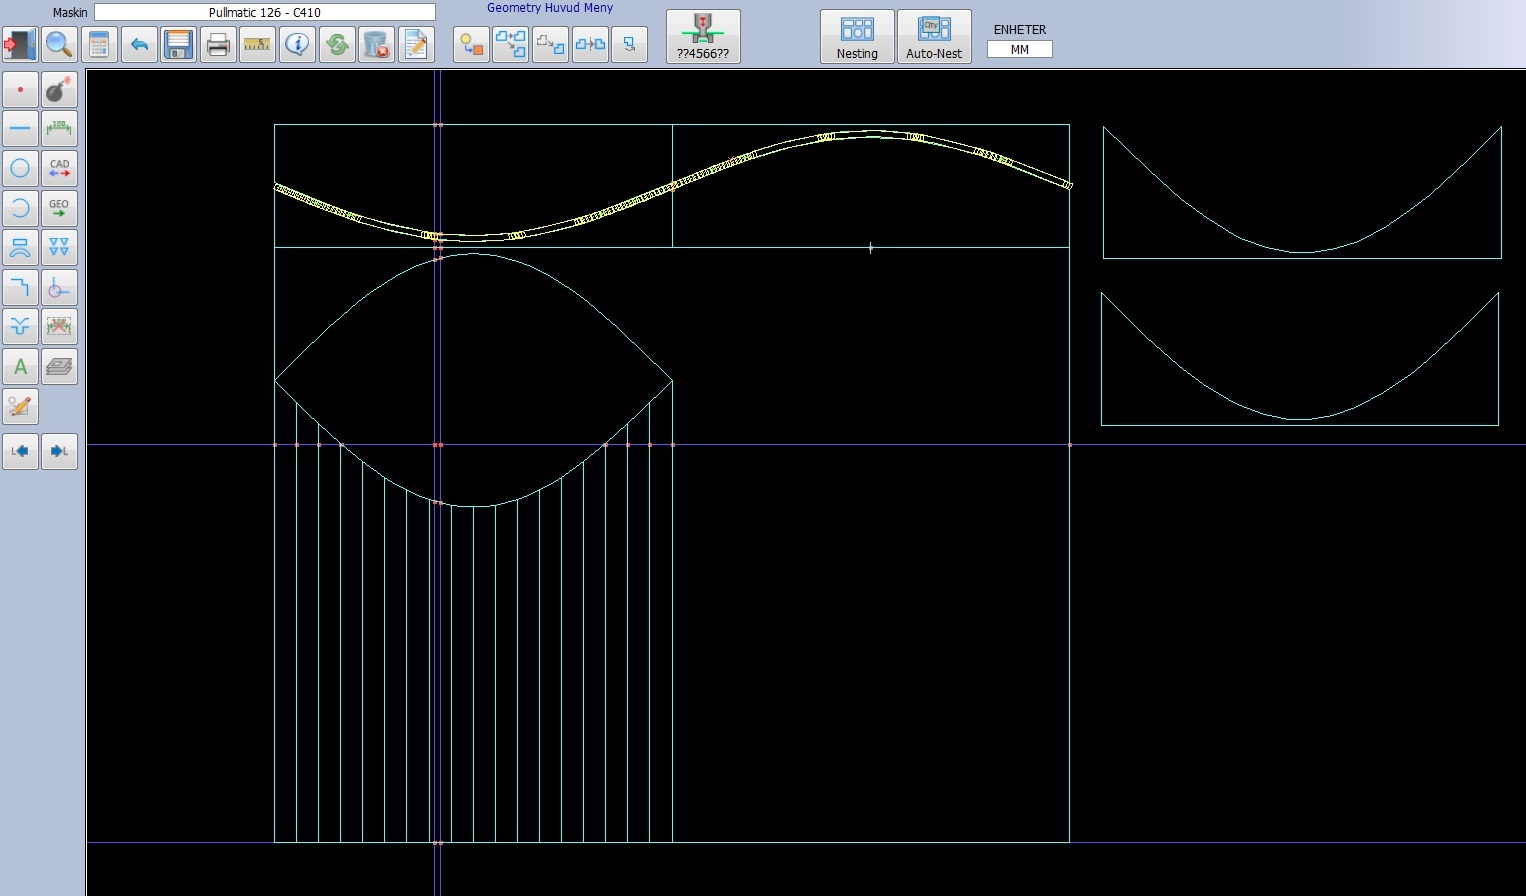Select the point drawing tool

pyautogui.click(x=20, y=90)
